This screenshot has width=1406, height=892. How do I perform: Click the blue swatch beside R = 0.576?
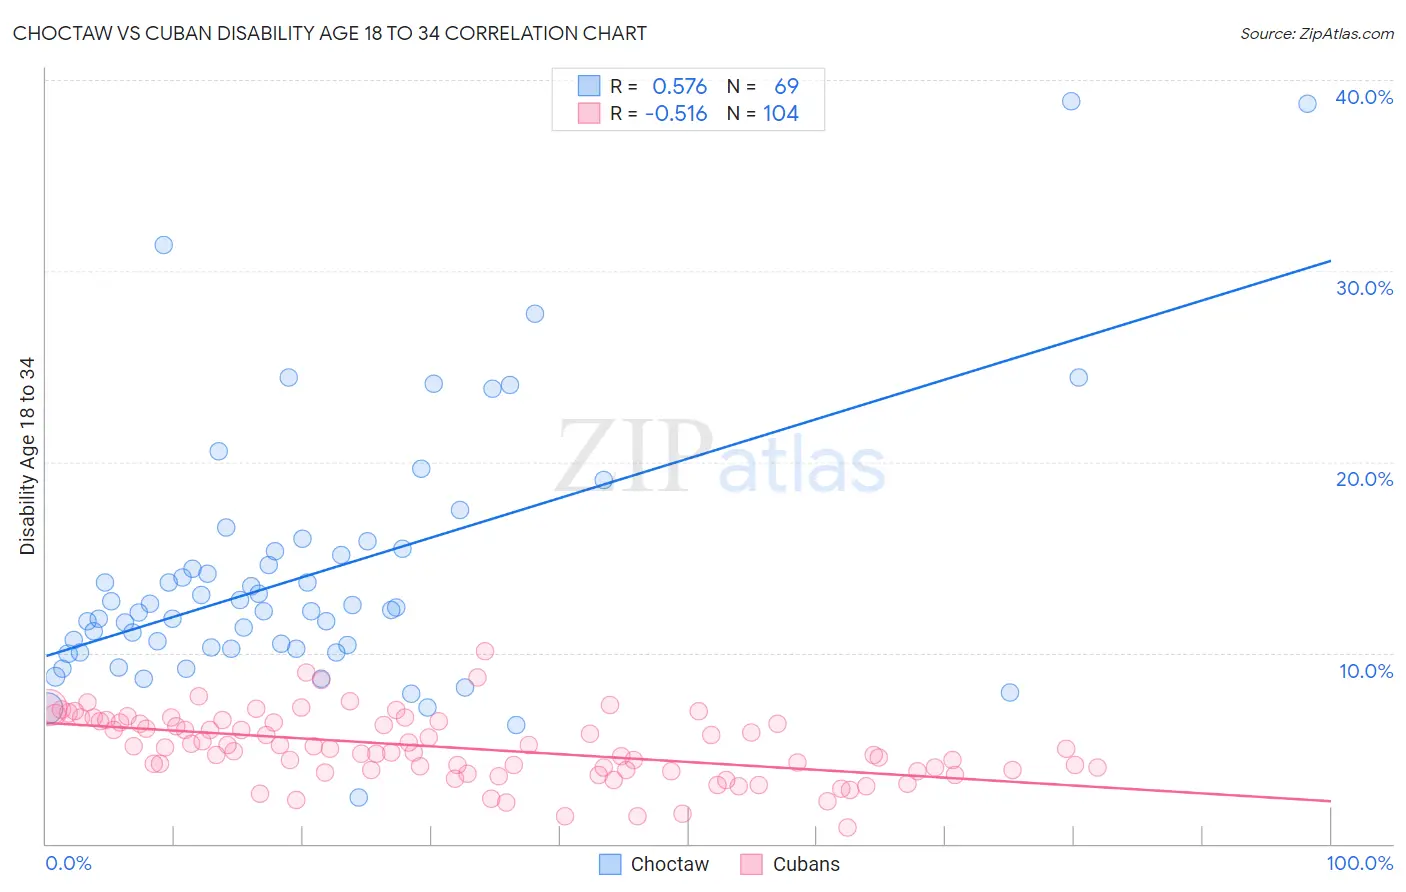(x=589, y=86)
